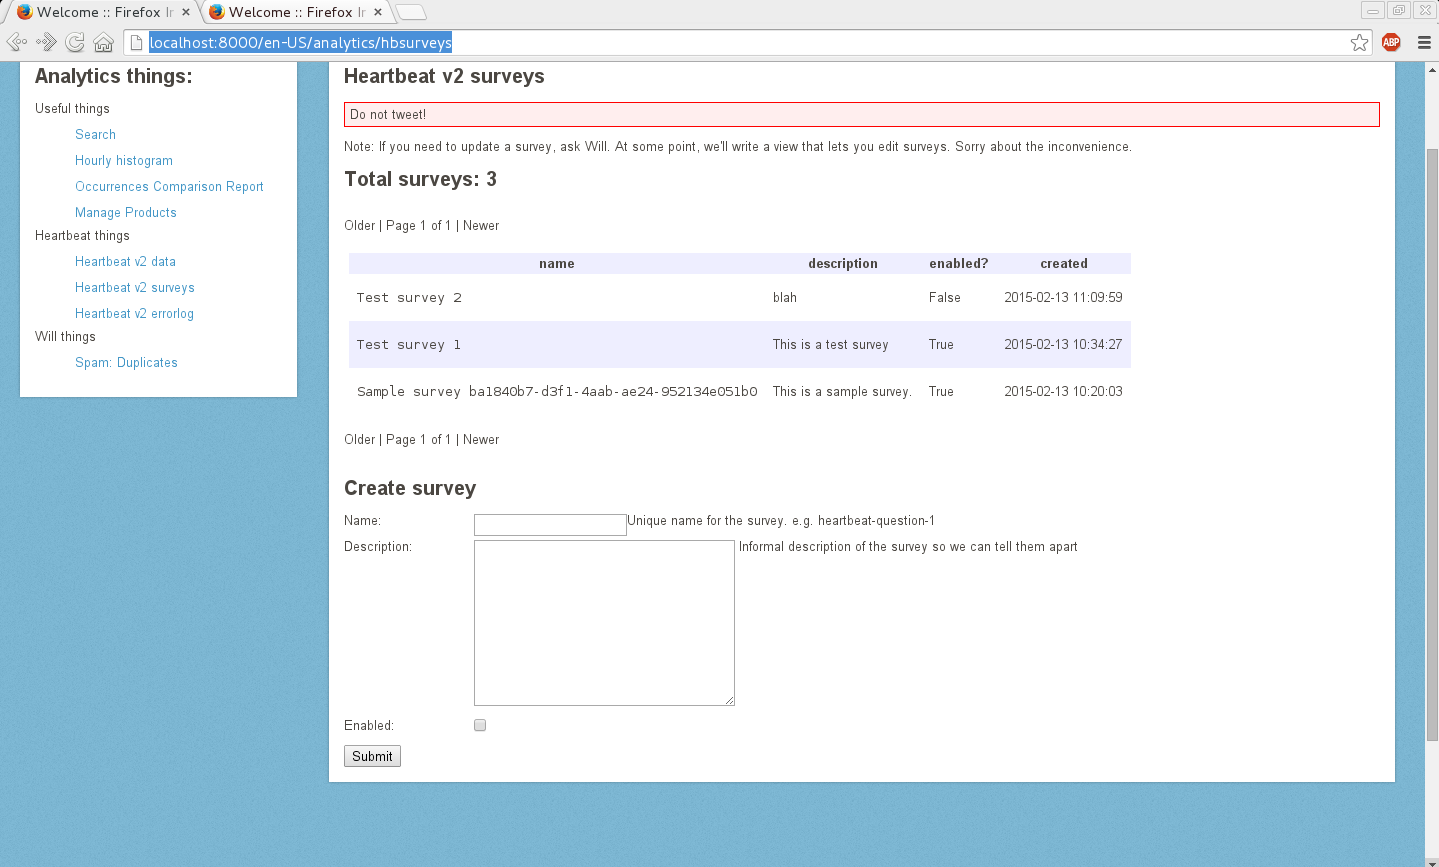The image size is (1439, 867).
Task: Click the Description textarea
Action: click(x=604, y=623)
